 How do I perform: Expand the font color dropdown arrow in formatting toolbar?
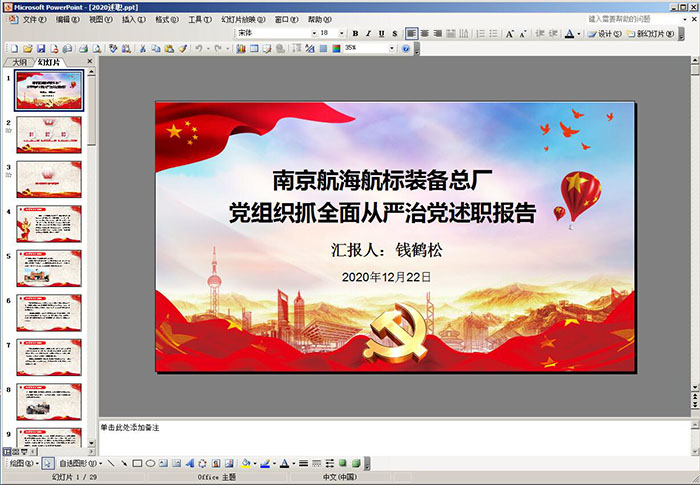click(579, 33)
